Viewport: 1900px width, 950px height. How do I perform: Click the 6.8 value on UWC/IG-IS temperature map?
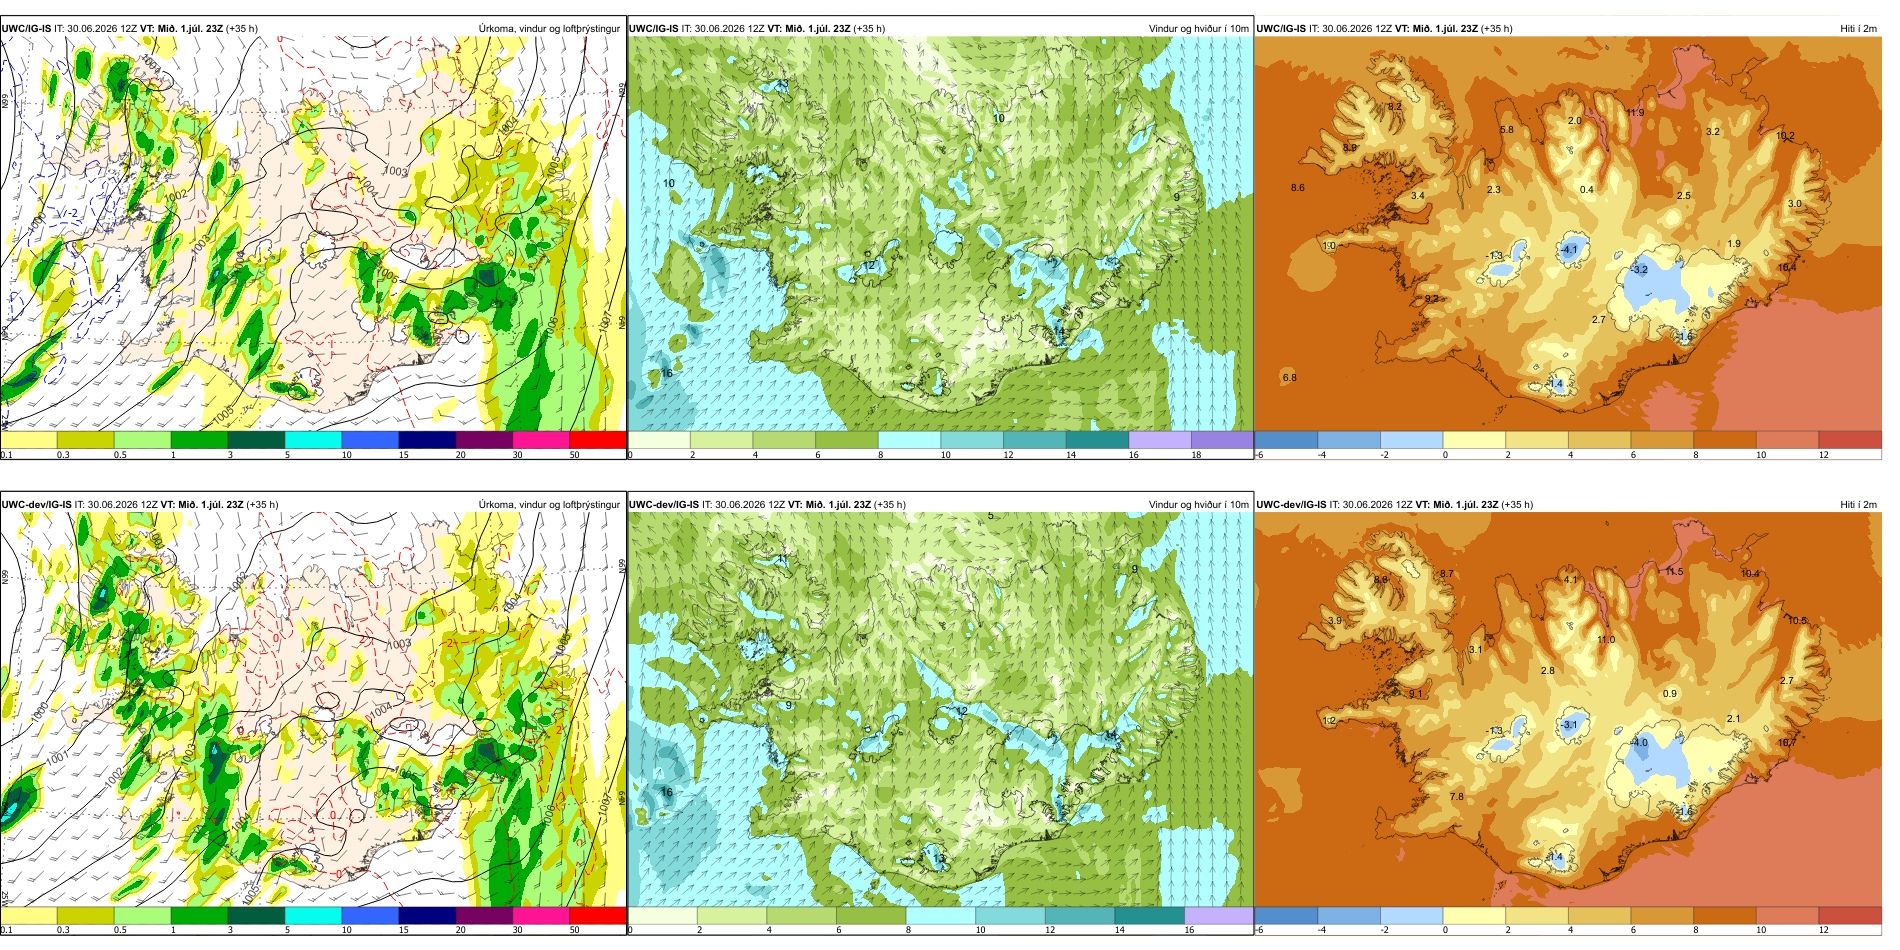click(x=1290, y=377)
